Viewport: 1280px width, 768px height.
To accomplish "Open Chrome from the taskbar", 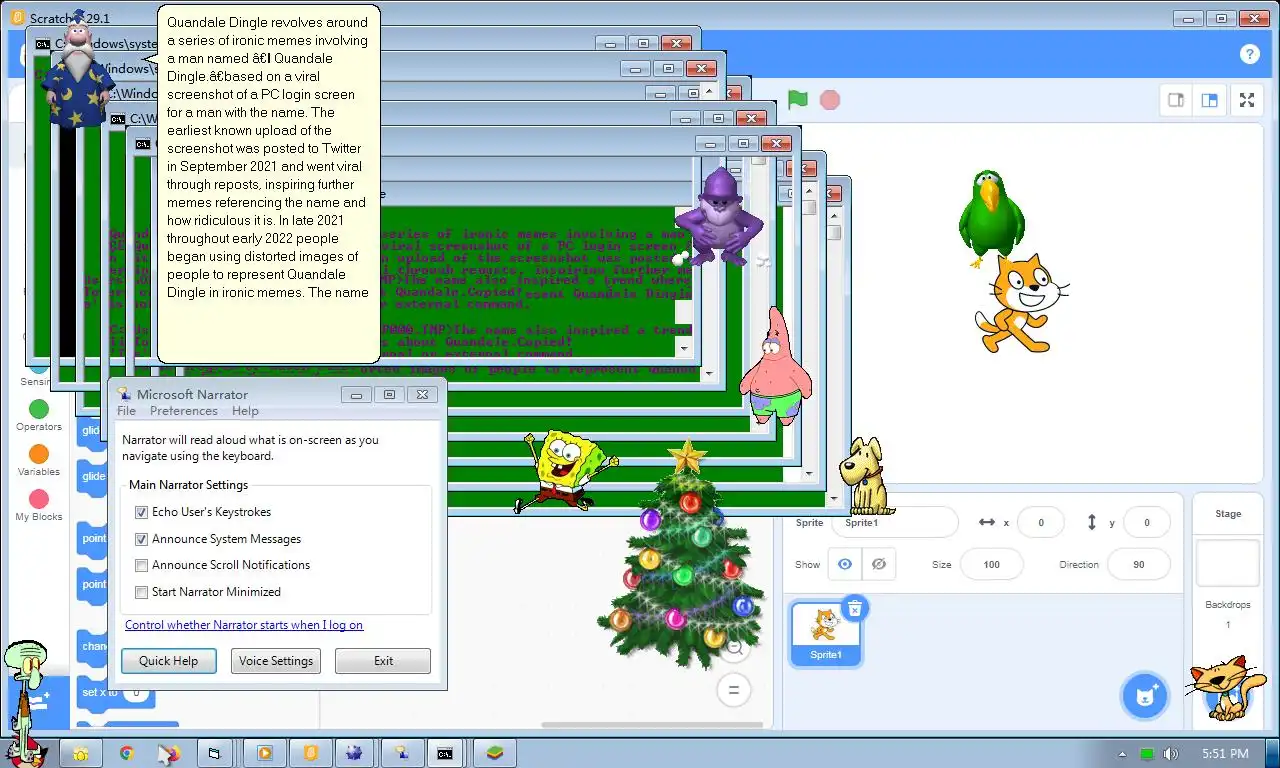I will click(127, 753).
